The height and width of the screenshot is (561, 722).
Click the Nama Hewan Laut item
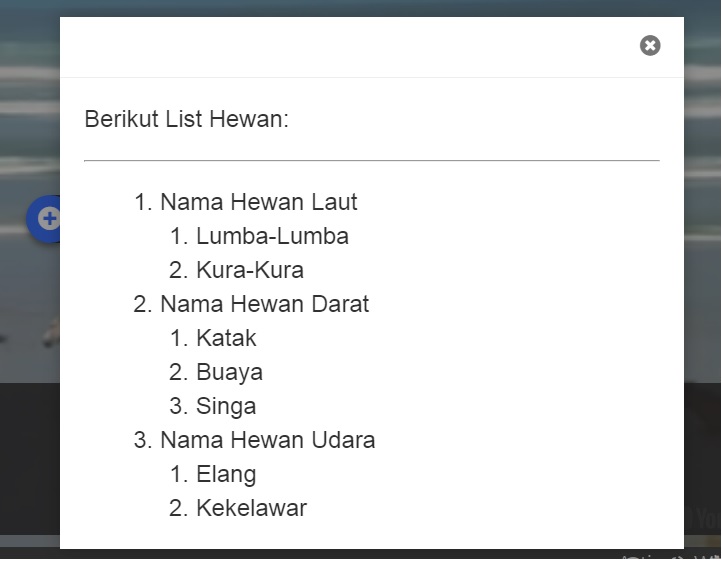tap(258, 202)
